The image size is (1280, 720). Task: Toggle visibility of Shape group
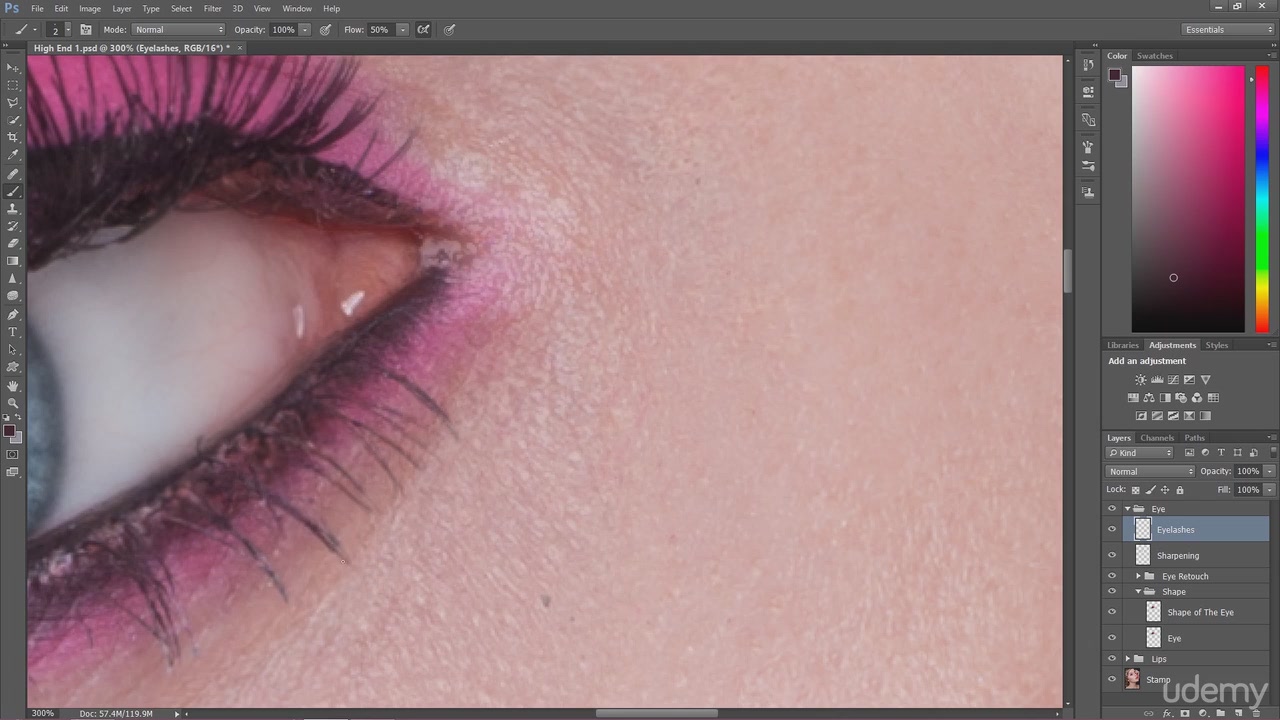(x=1112, y=592)
